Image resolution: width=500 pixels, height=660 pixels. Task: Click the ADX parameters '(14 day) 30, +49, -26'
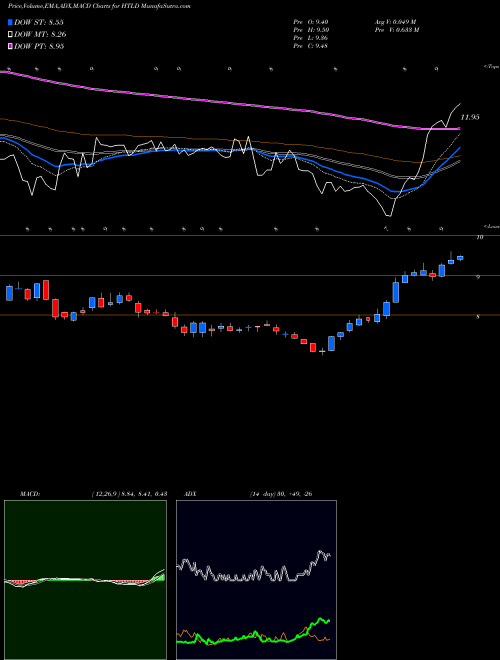(x=281, y=494)
